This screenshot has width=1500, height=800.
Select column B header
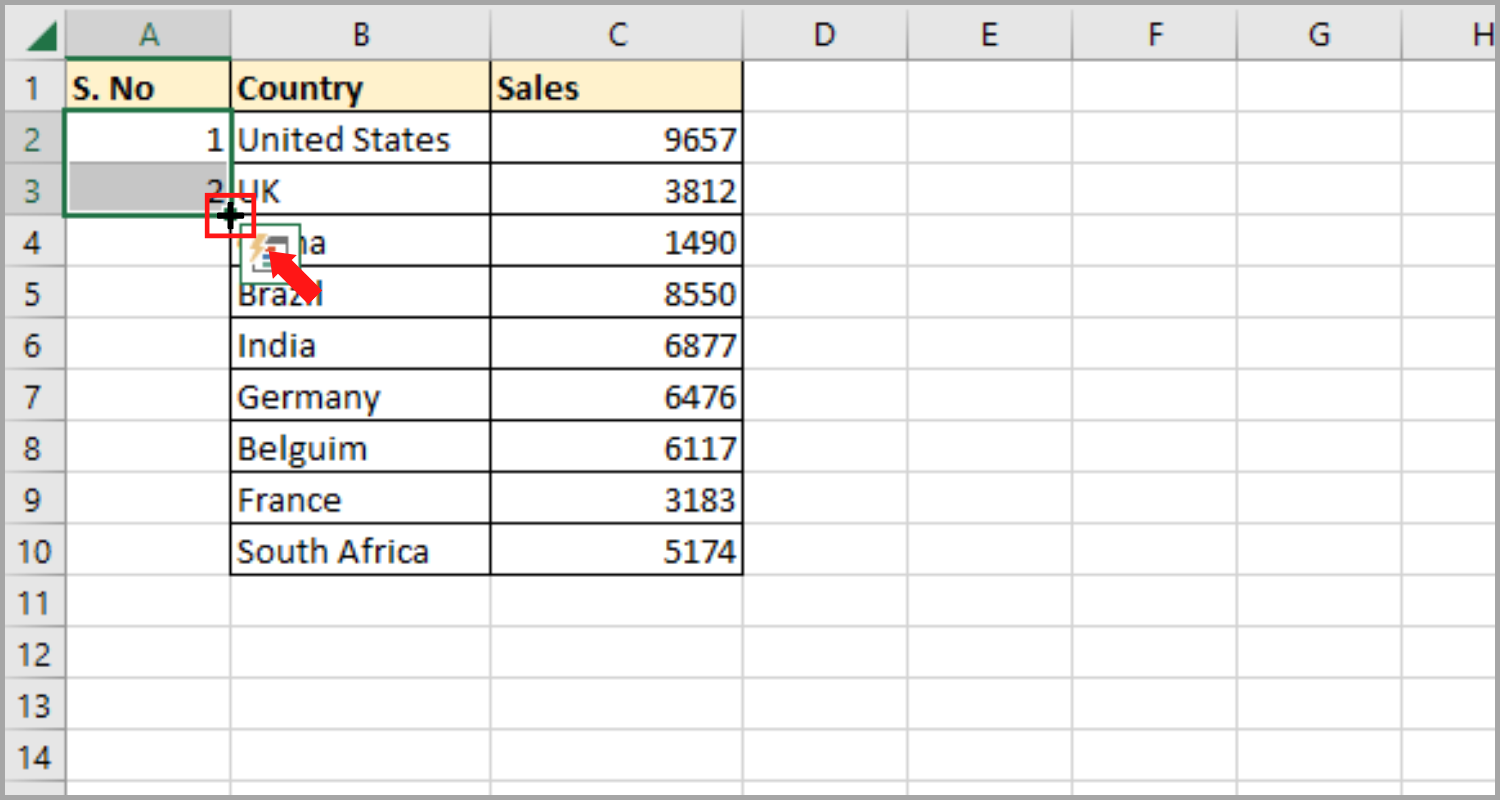pos(360,36)
